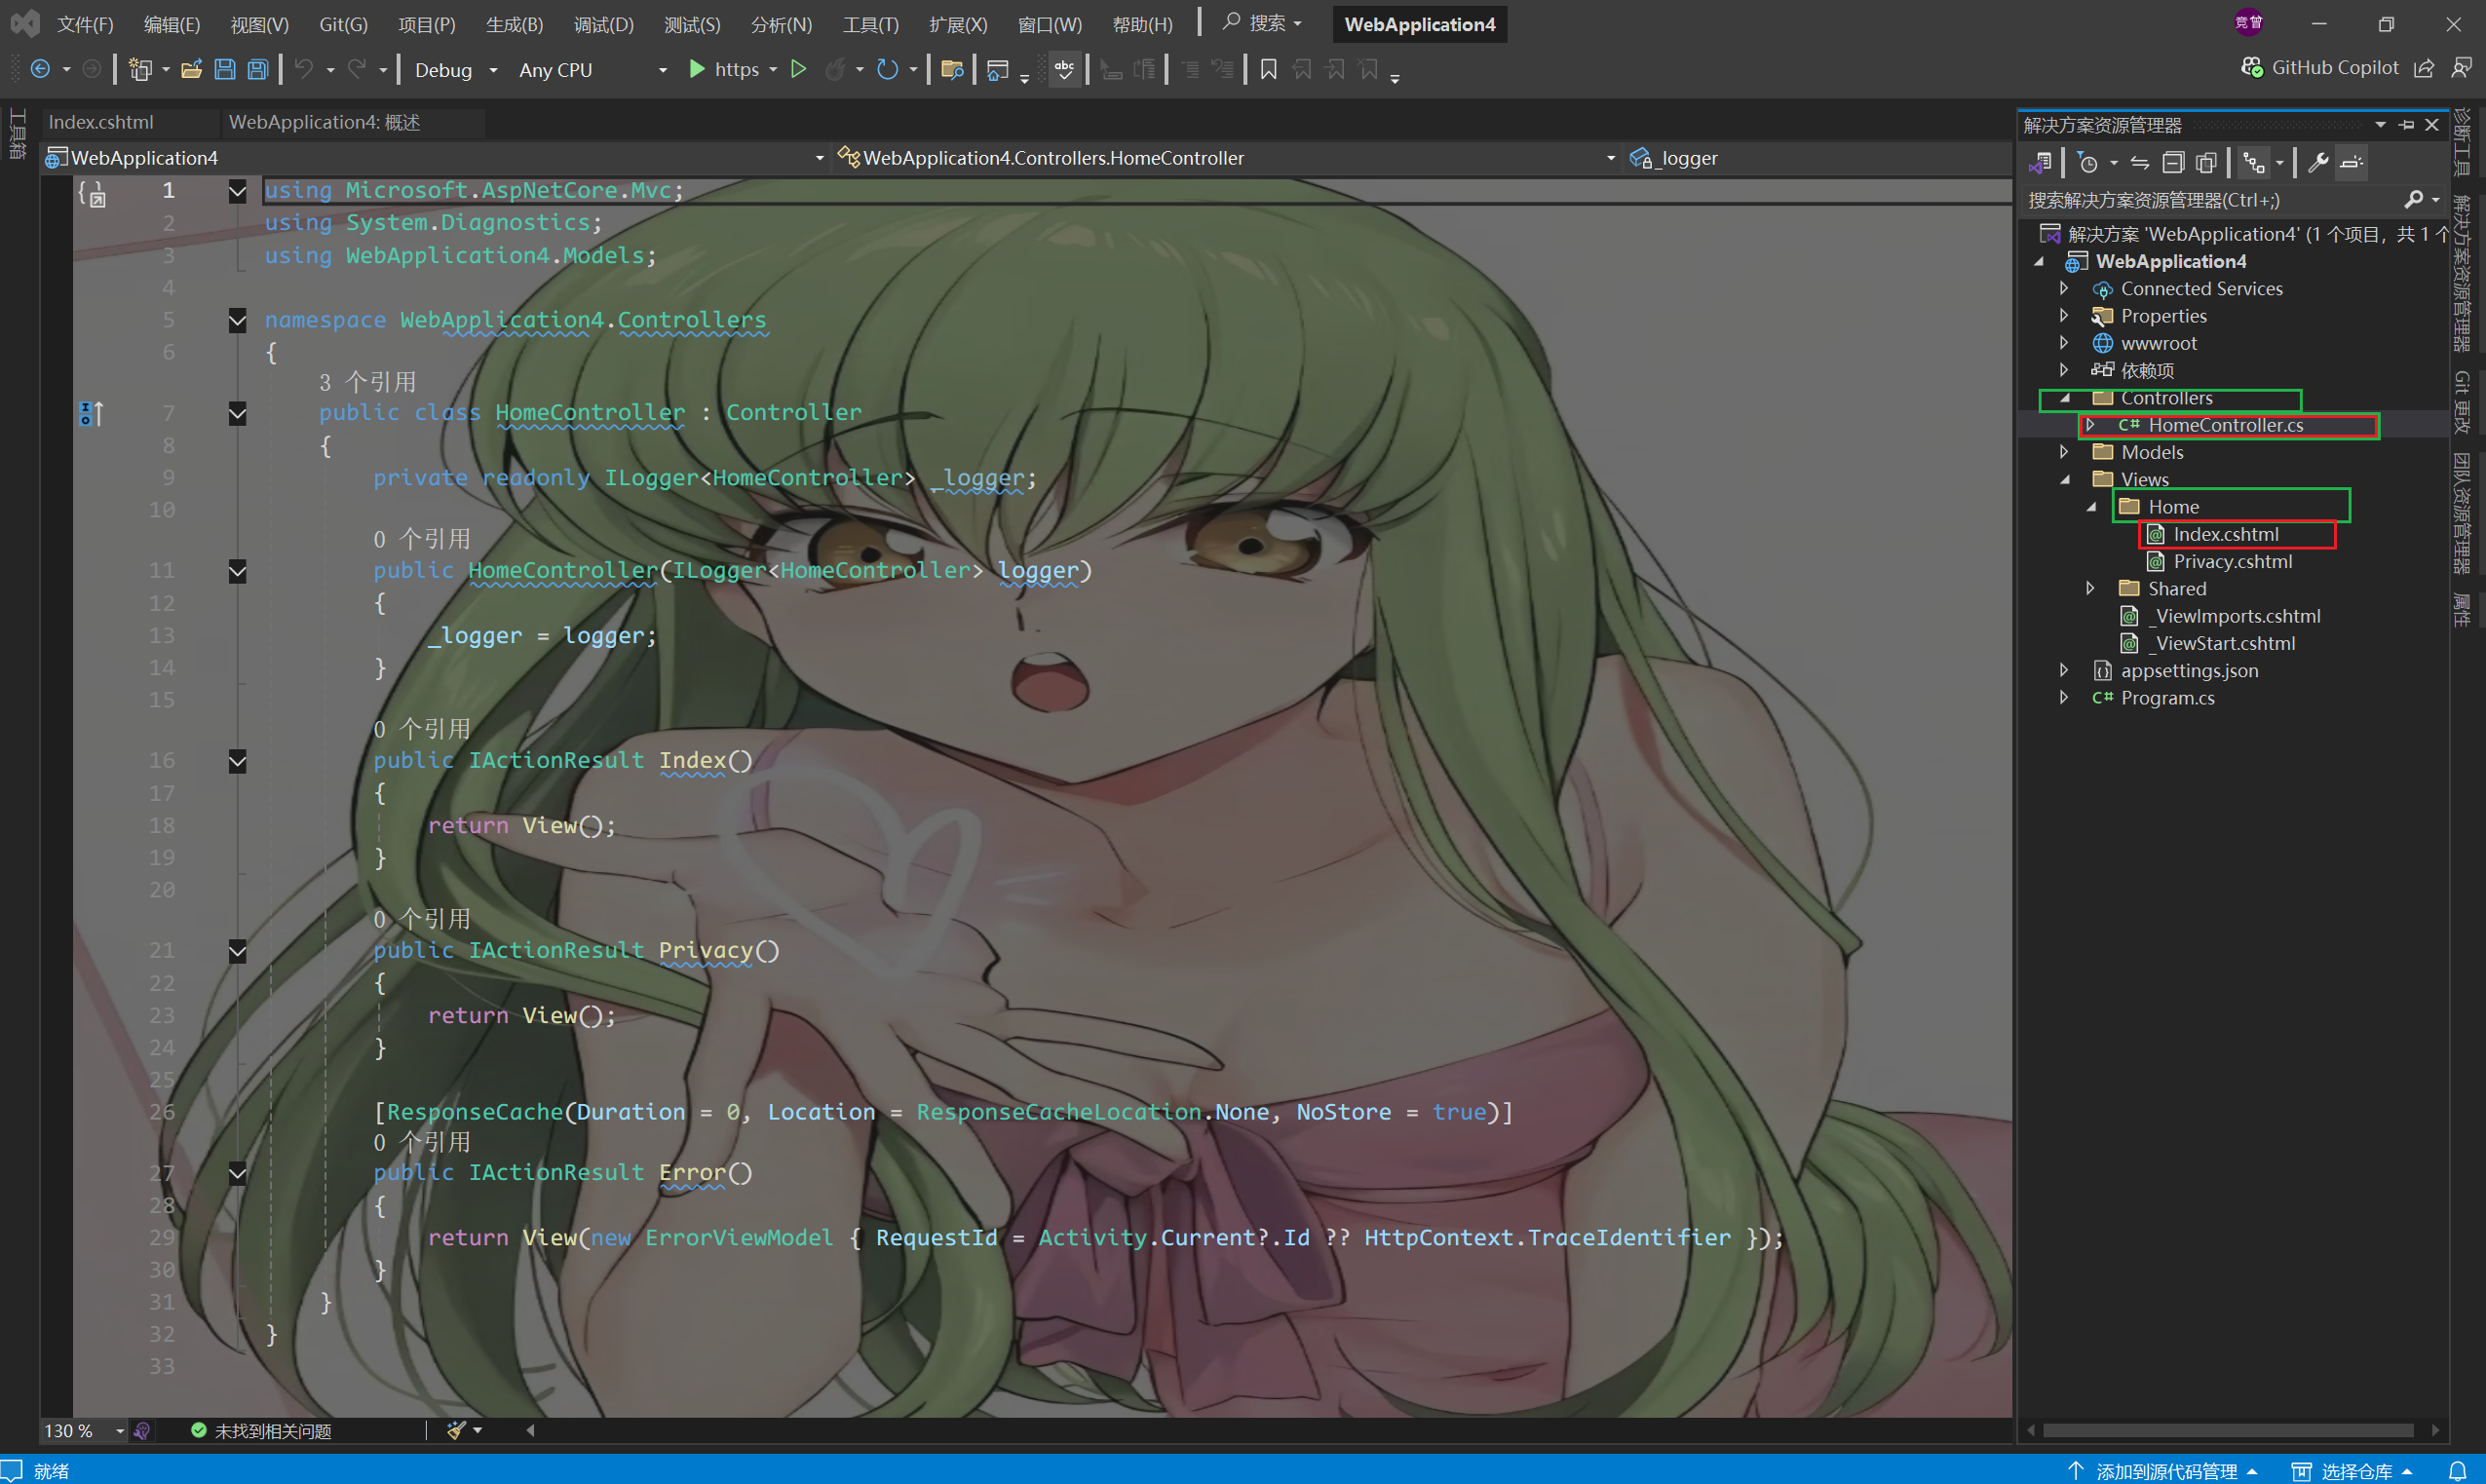Image resolution: width=2486 pixels, height=1484 pixels.
Task: Collapse the Index method at line 16
Action: click(x=237, y=762)
